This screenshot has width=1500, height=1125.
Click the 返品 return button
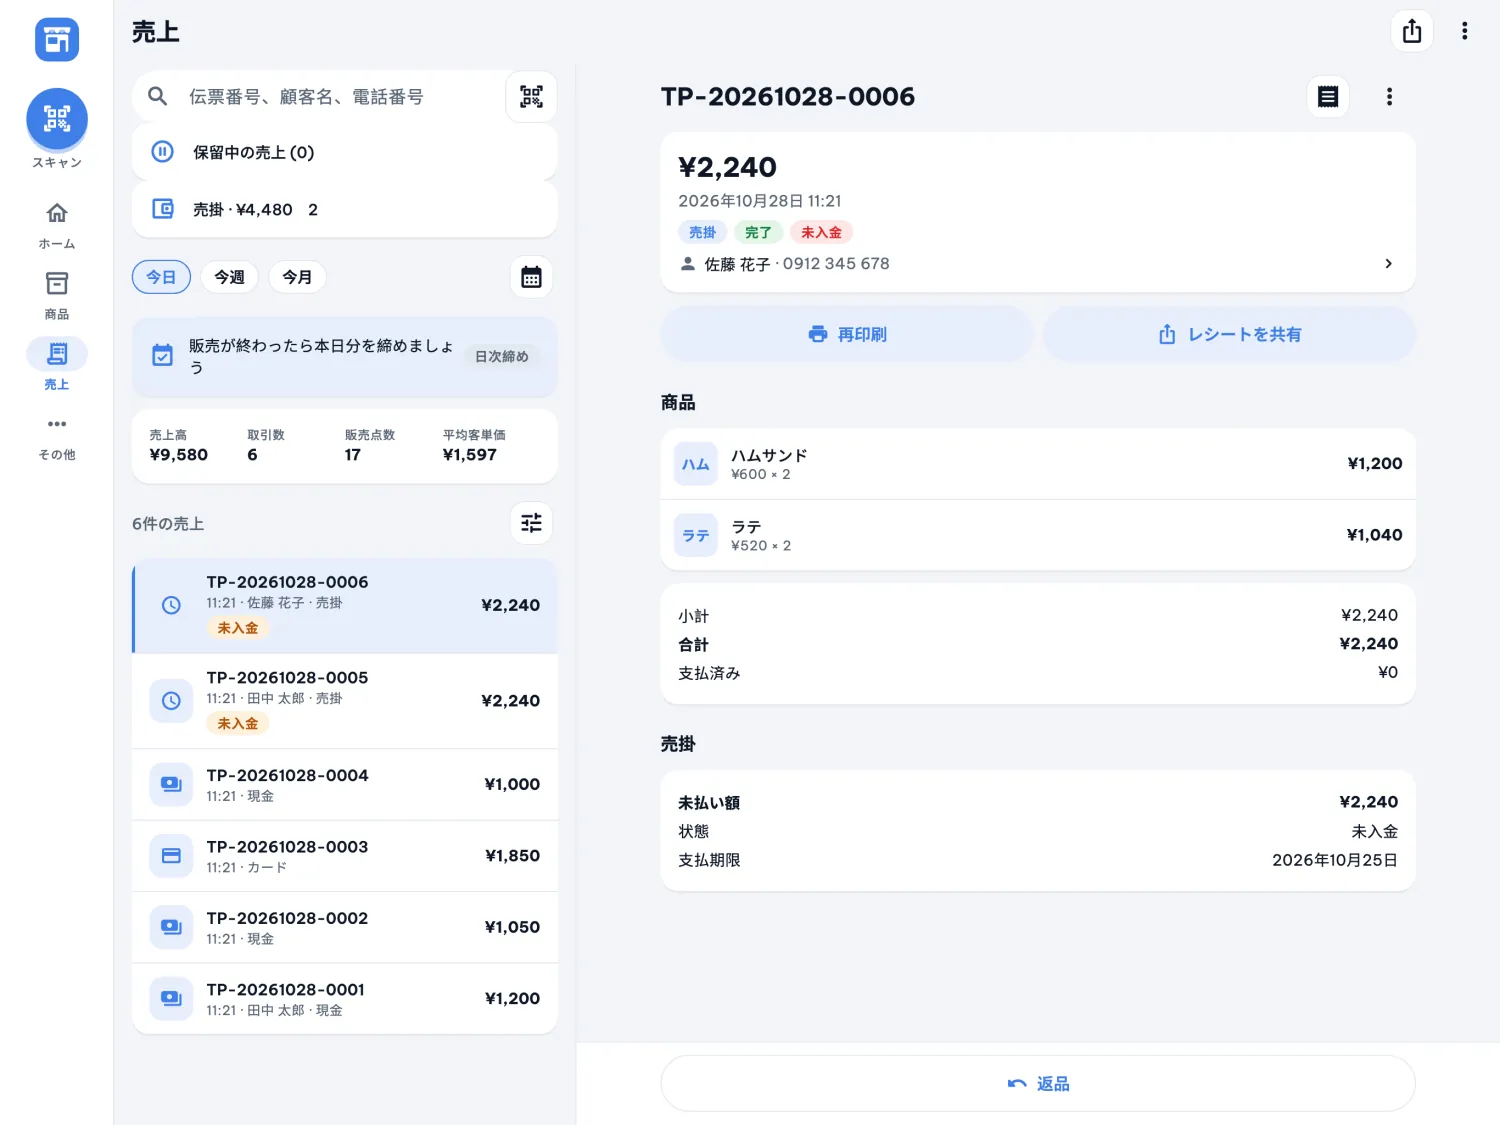(x=1038, y=1084)
